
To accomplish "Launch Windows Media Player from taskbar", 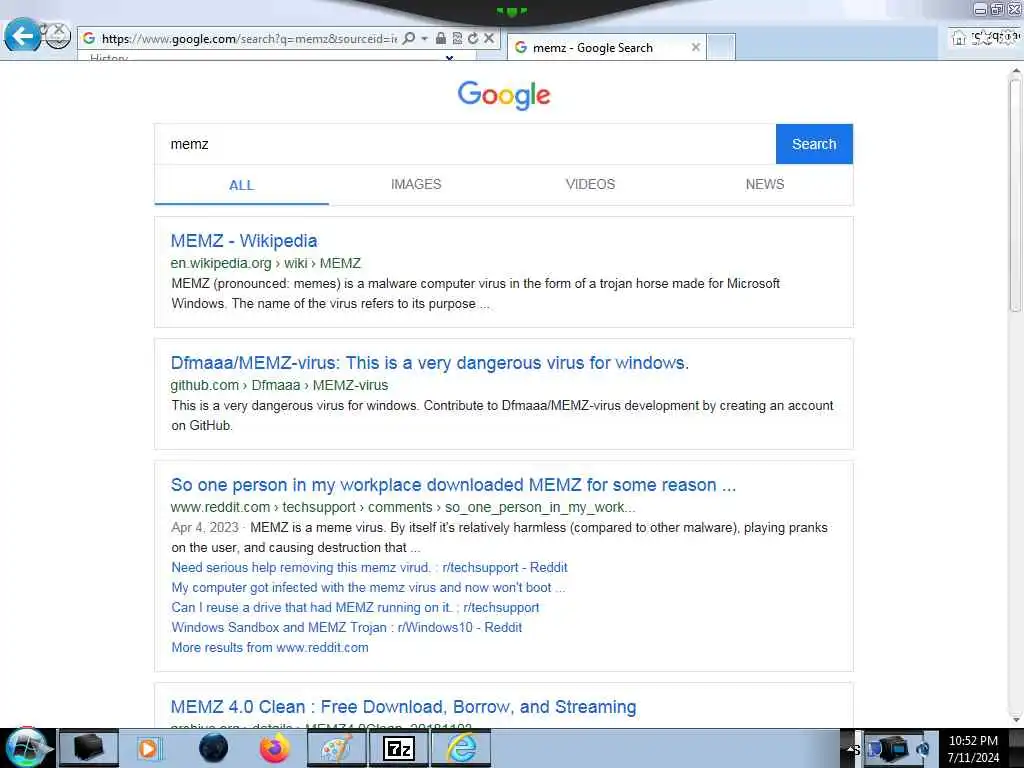I will pyautogui.click(x=148, y=748).
